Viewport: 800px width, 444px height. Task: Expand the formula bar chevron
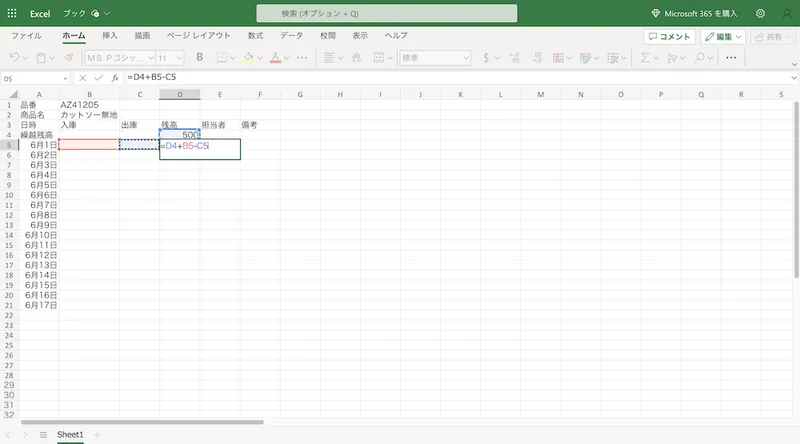tap(794, 78)
